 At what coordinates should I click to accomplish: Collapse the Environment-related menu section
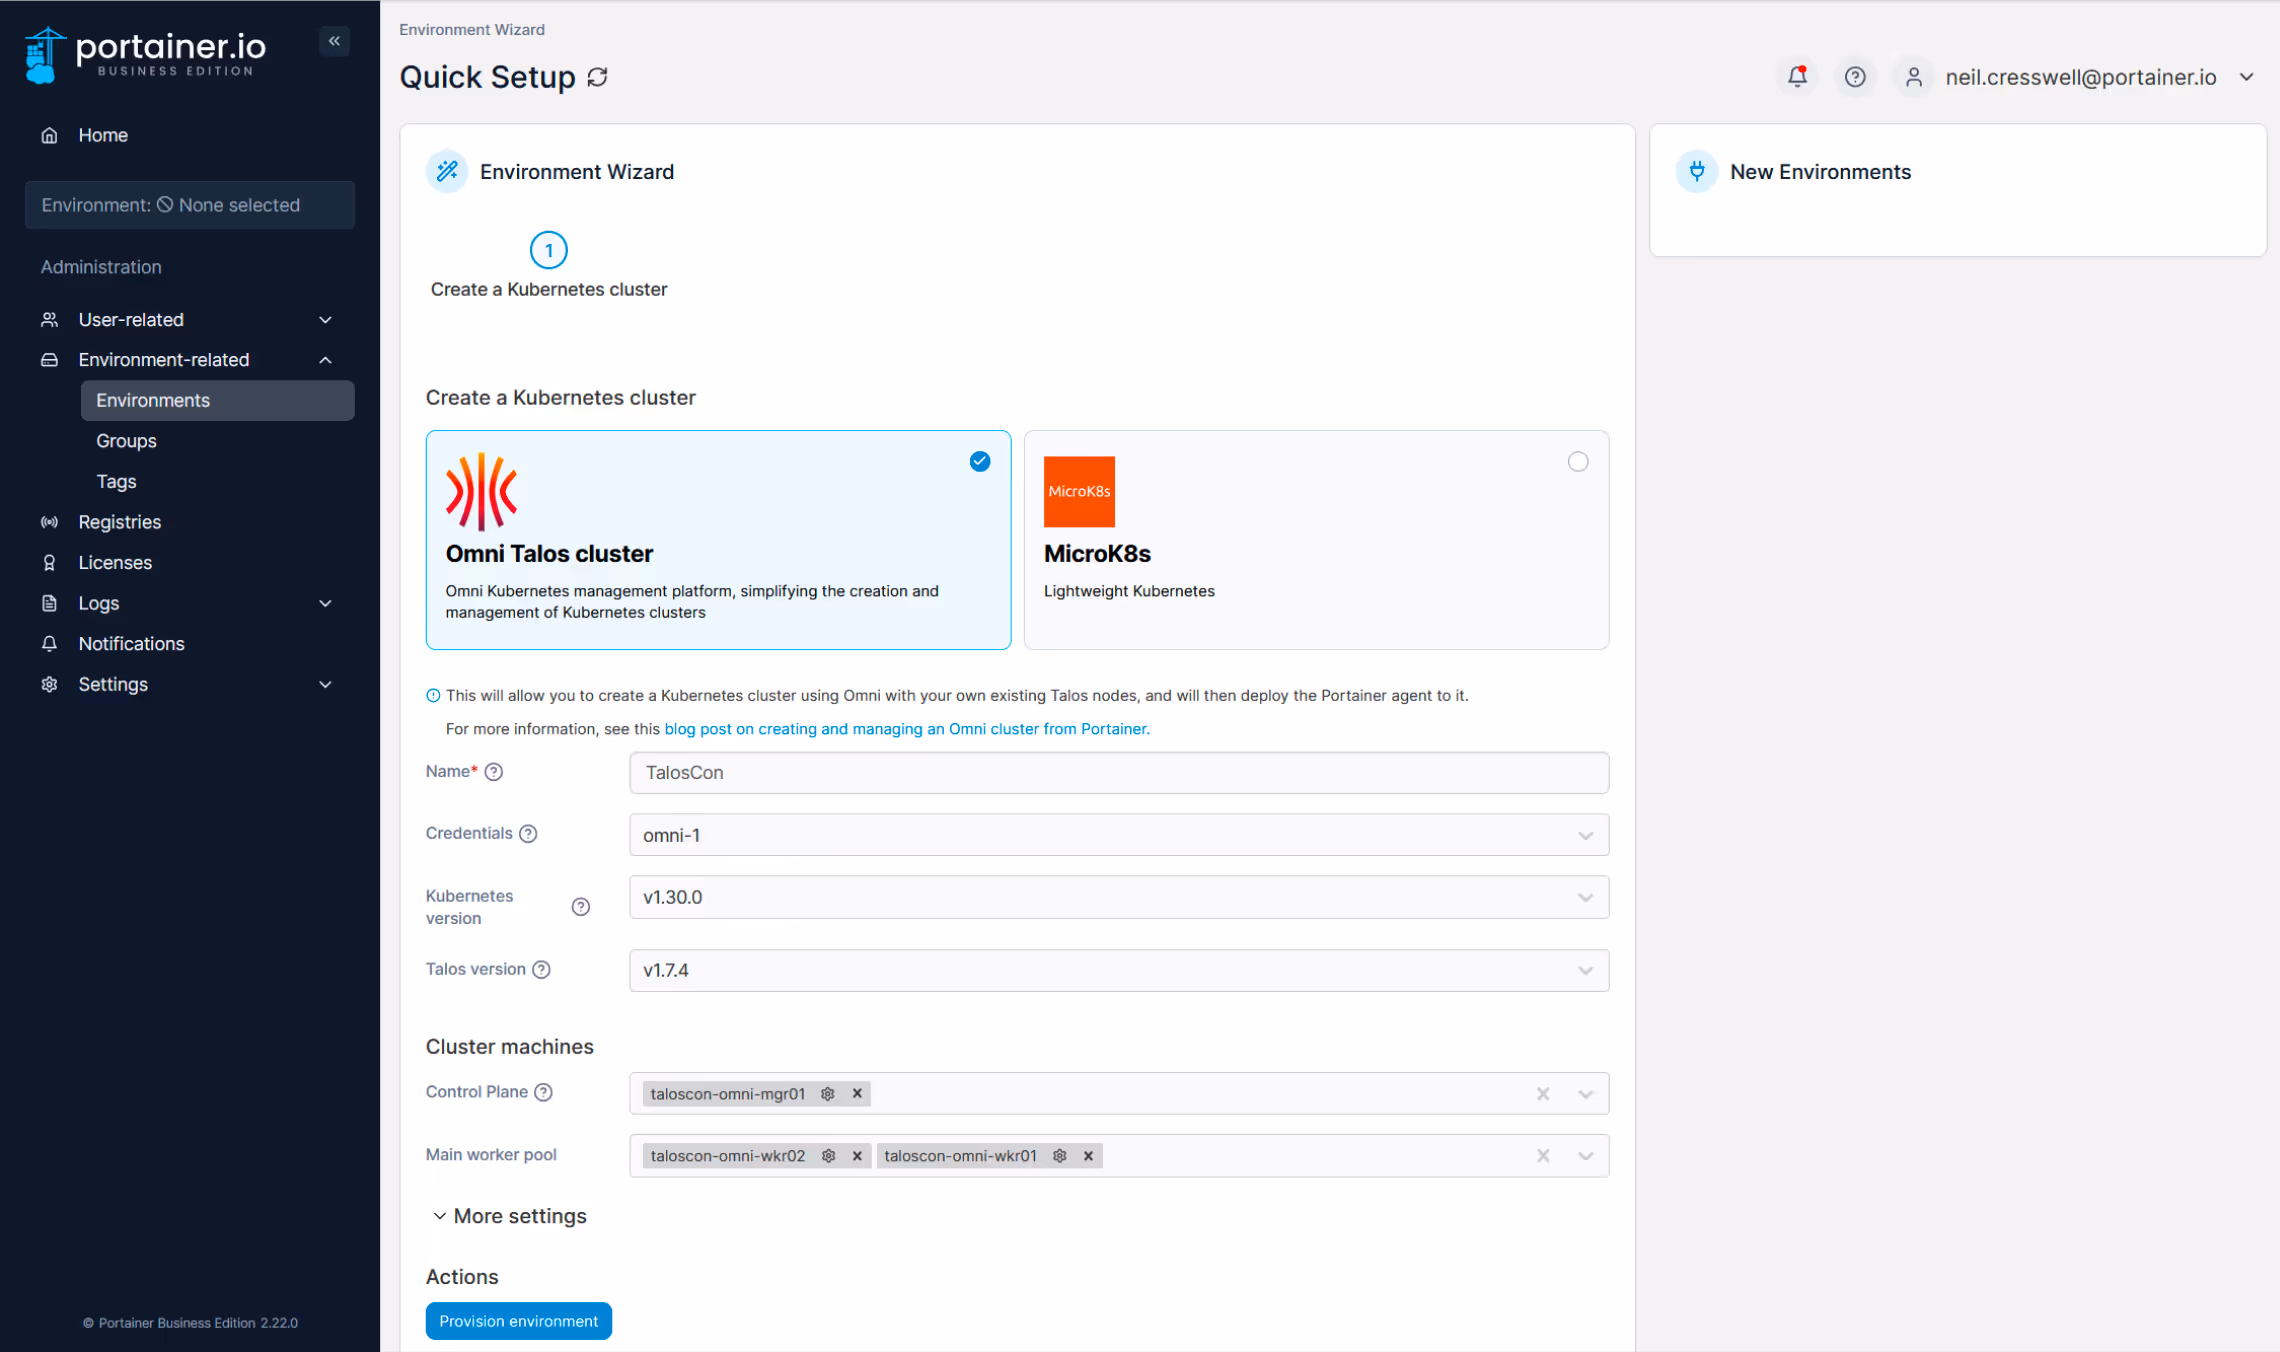[325, 360]
